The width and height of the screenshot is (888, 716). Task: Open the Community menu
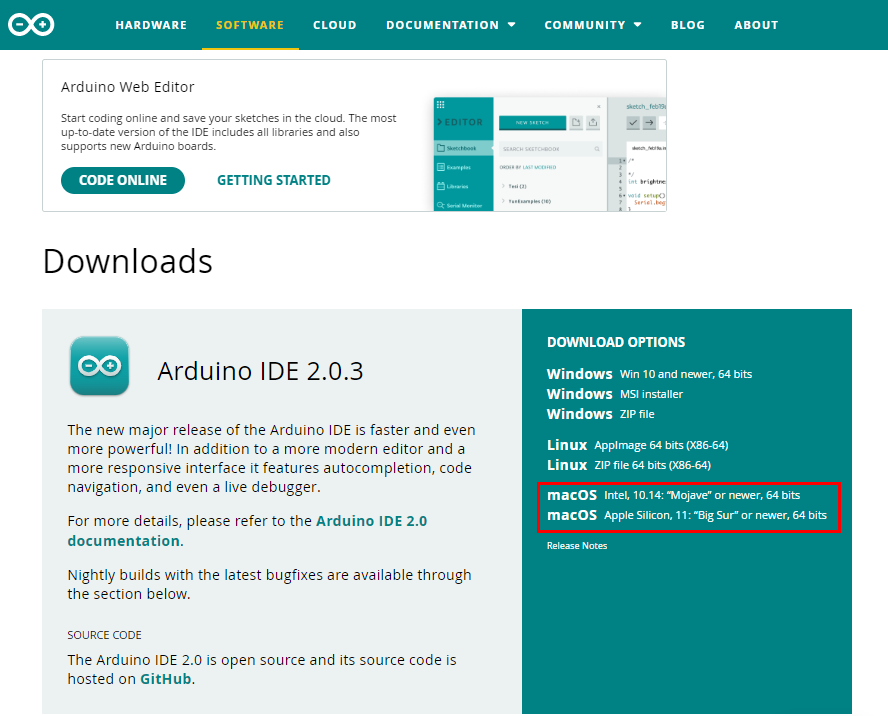(x=584, y=25)
